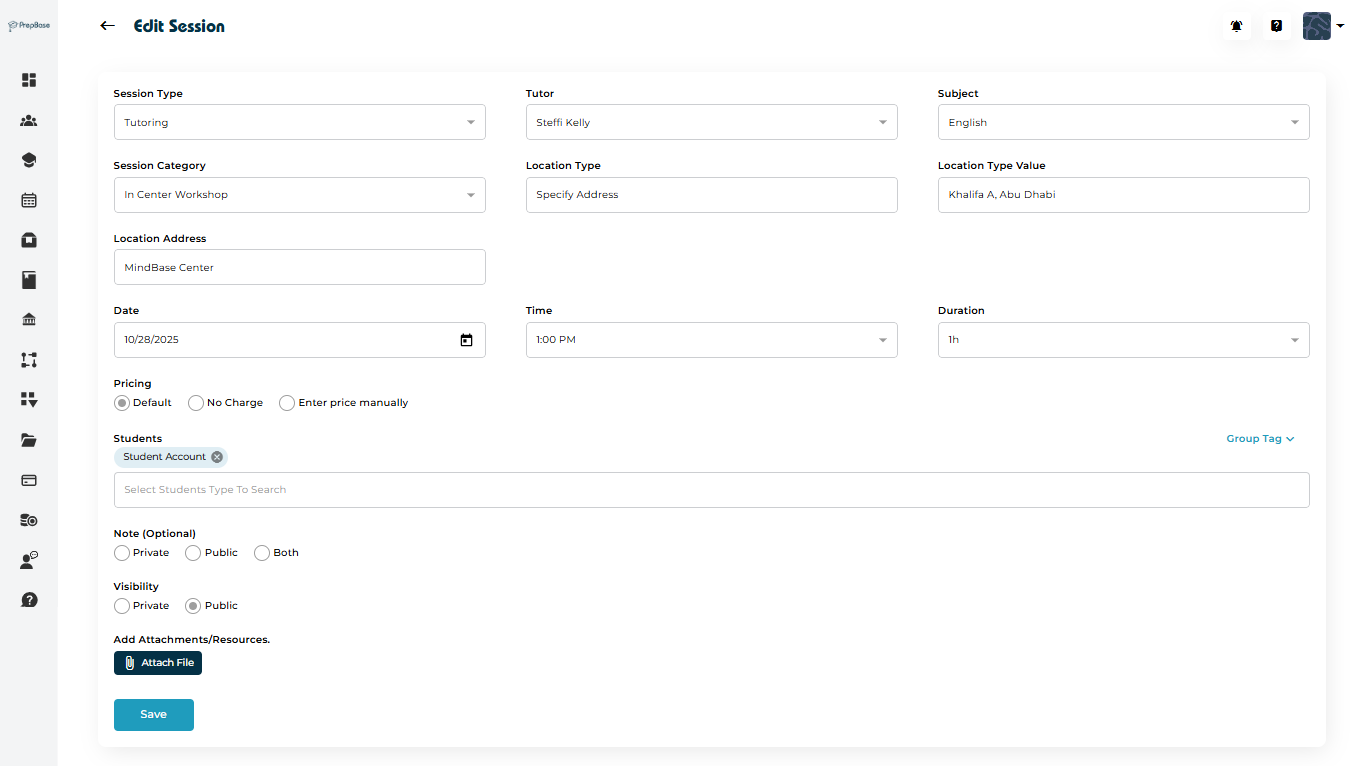Expand the Duration dropdown
The image size is (1366, 766).
point(1123,340)
